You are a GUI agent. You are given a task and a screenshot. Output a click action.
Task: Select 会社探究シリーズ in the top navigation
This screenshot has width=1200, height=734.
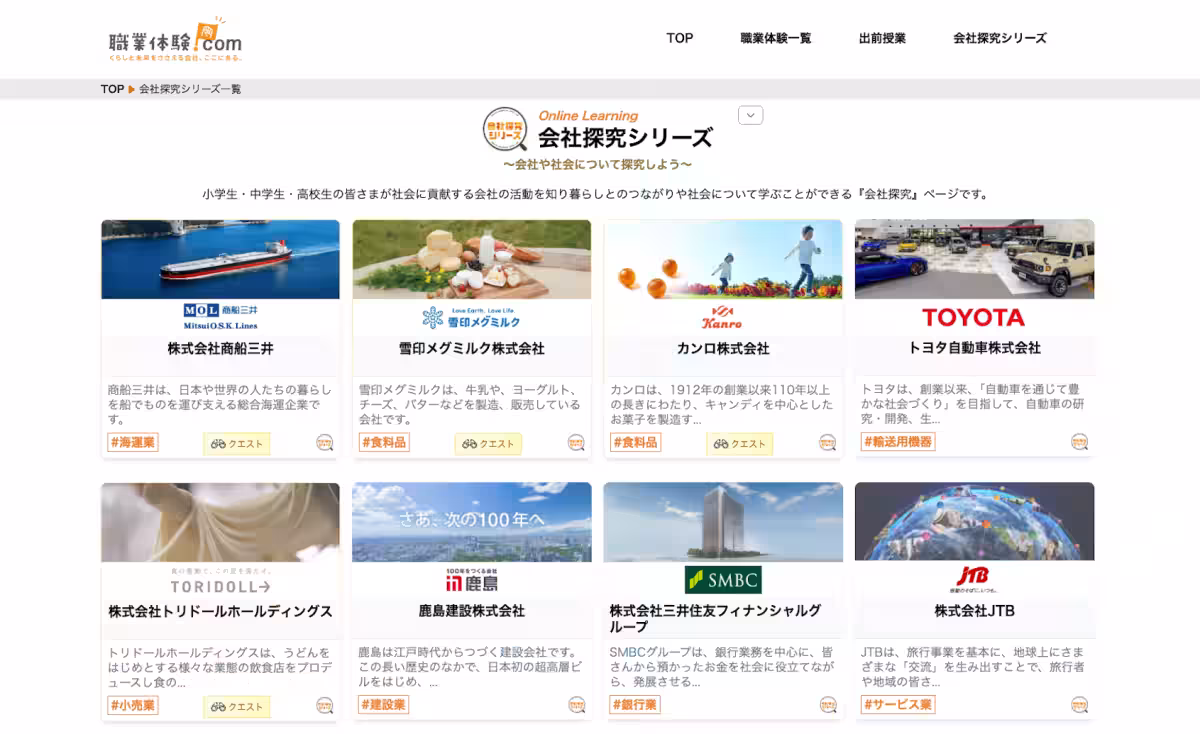pos(998,38)
